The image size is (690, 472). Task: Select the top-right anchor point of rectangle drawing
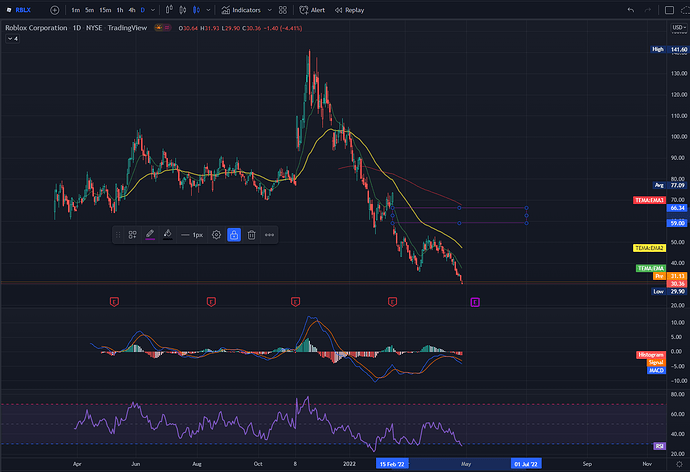click(x=526, y=208)
